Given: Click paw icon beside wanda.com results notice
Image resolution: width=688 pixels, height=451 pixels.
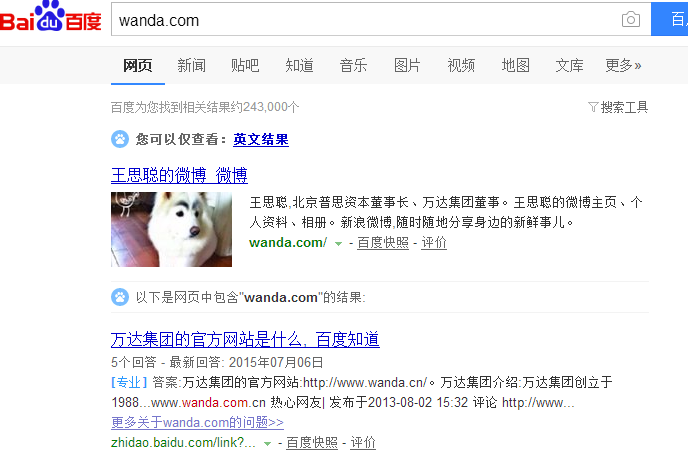Looking at the screenshot, I should [120, 297].
